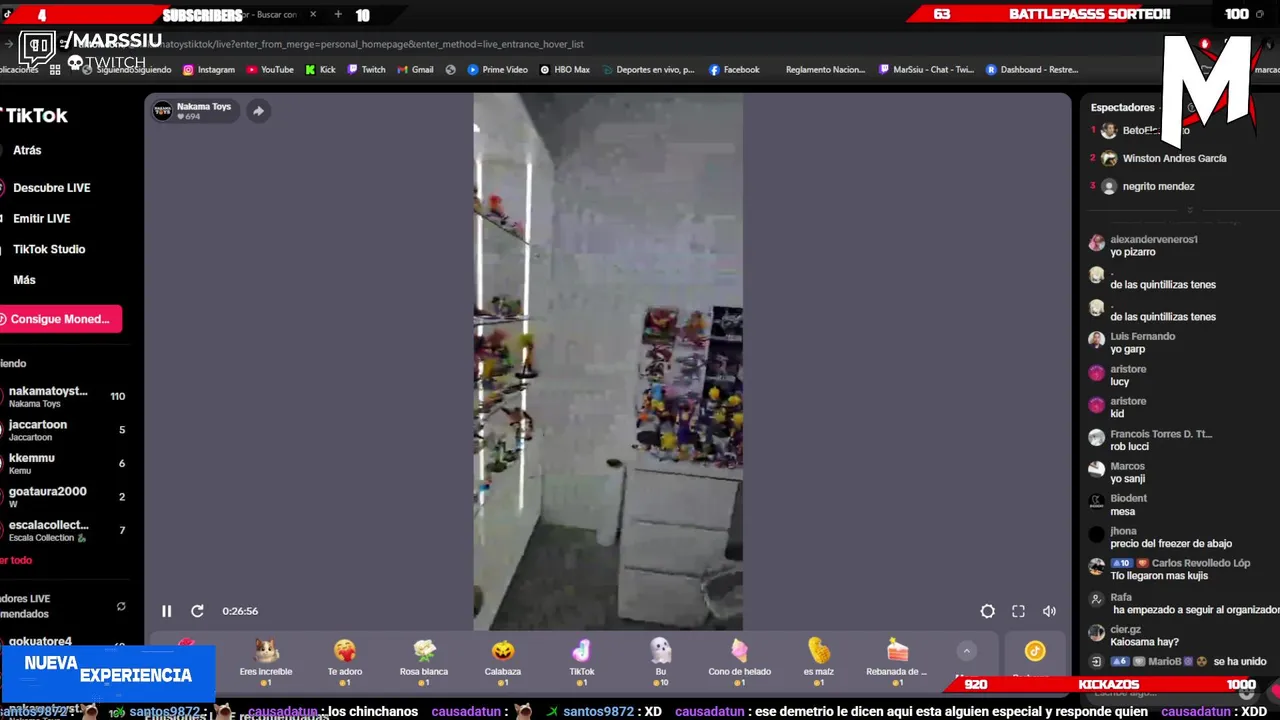
Task: Open negrito mendez viewer profile
Action: tap(1158, 186)
